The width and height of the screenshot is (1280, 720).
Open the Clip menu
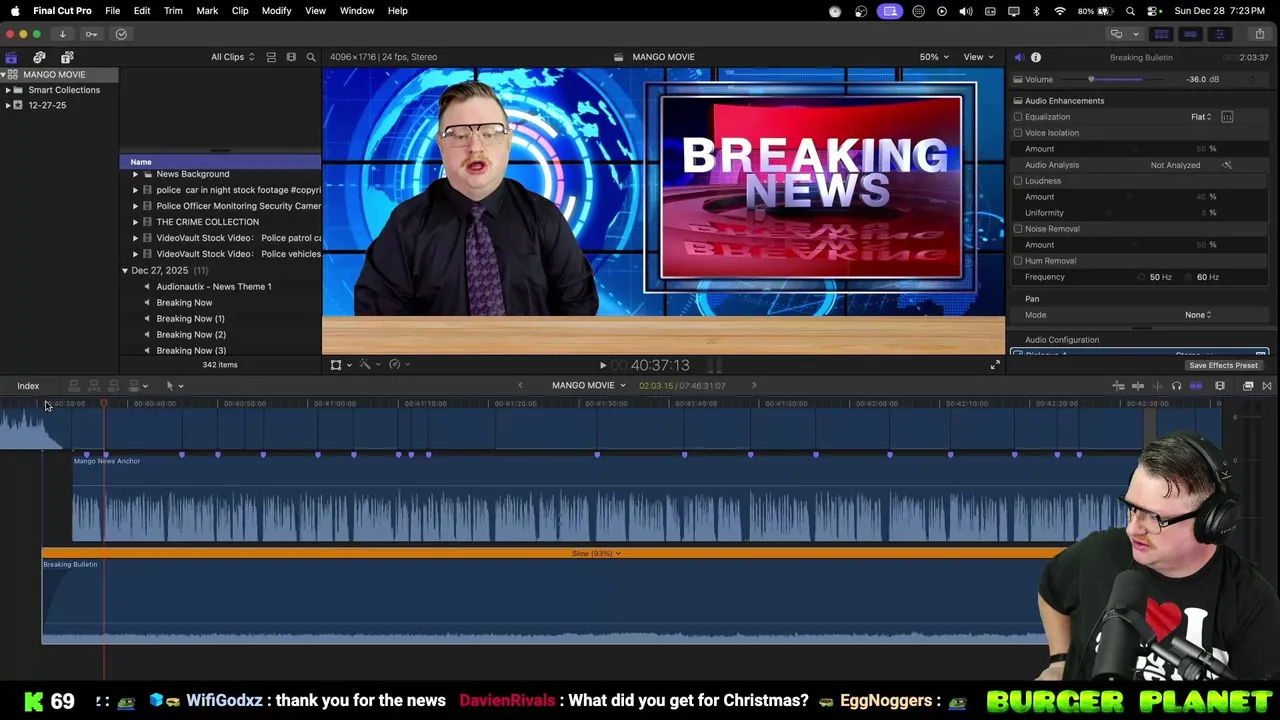coord(240,11)
